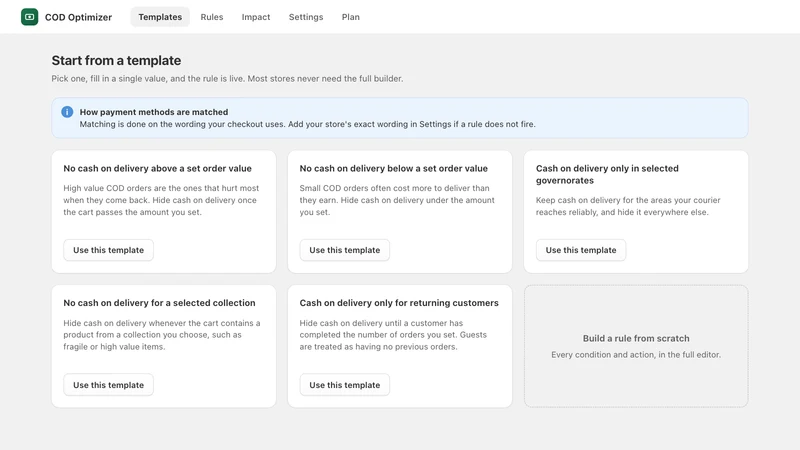Click 'Cash on delivery only for returning customers' title
The width and height of the screenshot is (800, 450).
pos(399,303)
